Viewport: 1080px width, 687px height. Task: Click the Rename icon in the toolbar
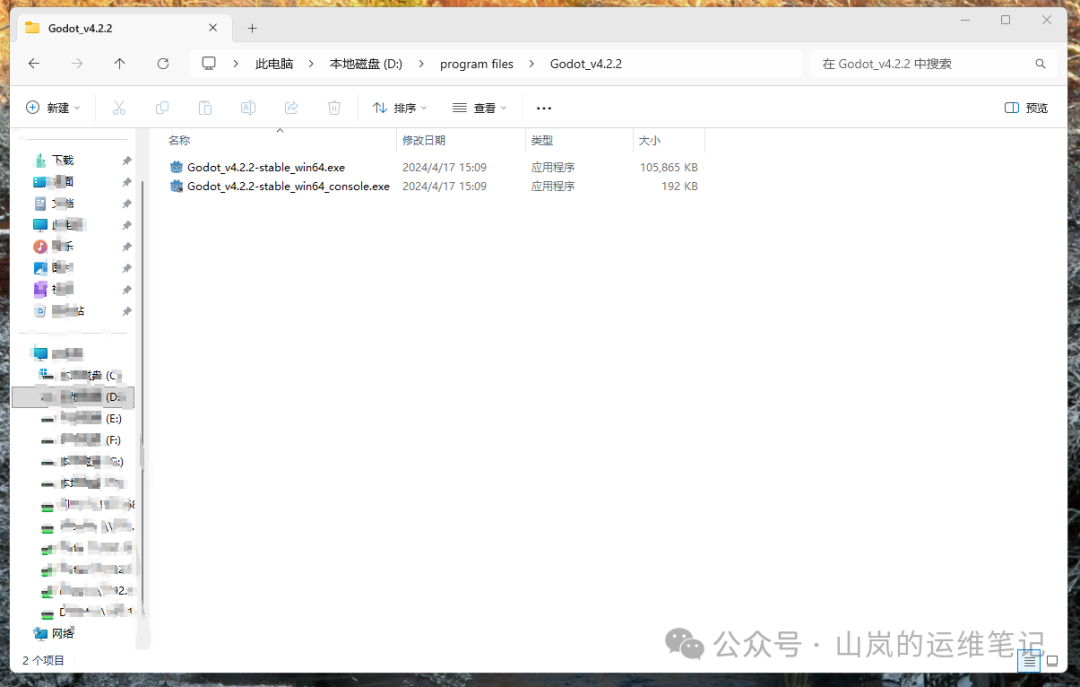(x=248, y=107)
